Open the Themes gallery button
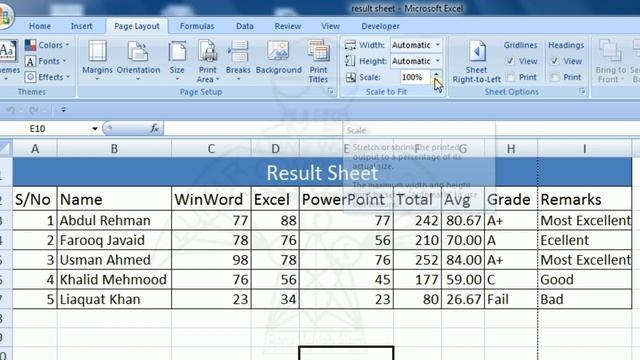640x360 pixels. [x=8, y=59]
